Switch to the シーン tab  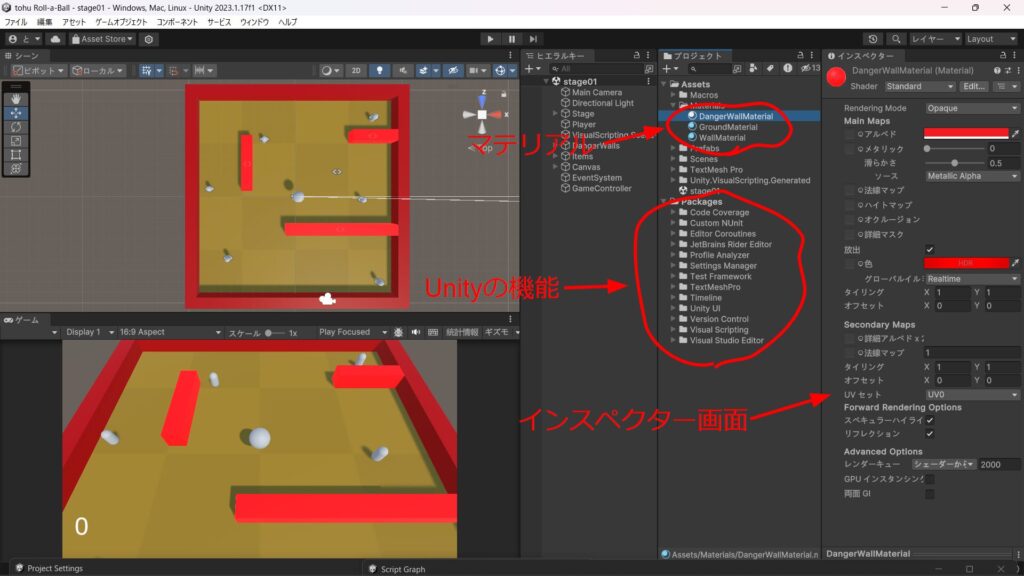pos(22,56)
